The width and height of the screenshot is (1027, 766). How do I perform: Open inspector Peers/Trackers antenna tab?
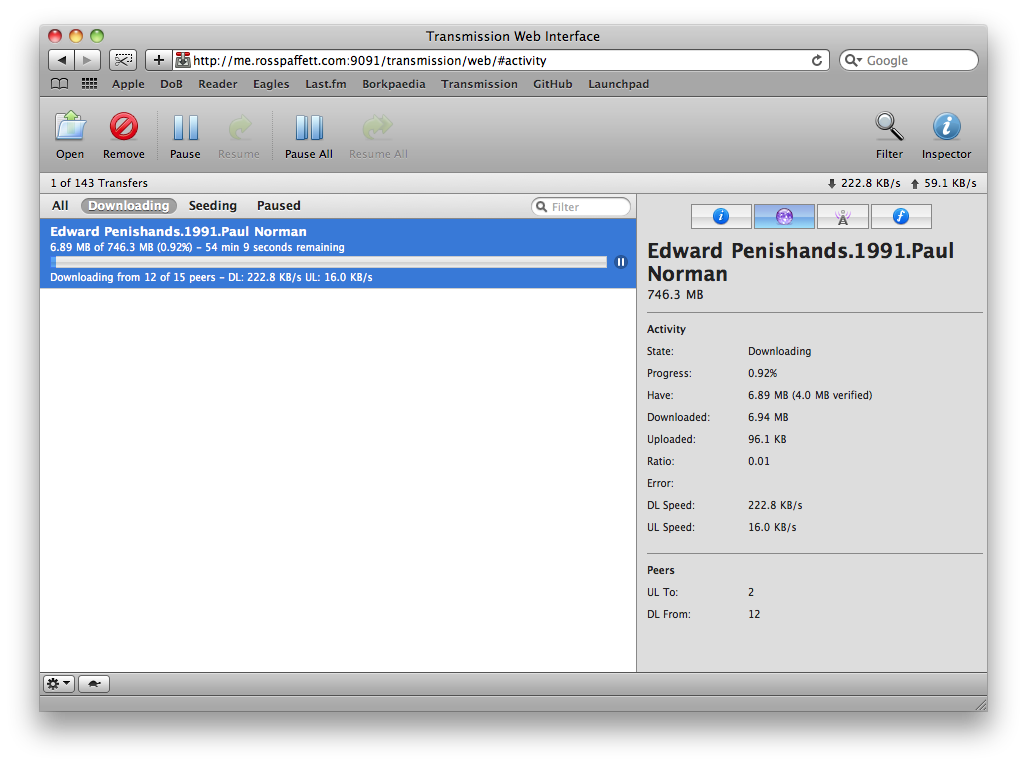pos(843,216)
